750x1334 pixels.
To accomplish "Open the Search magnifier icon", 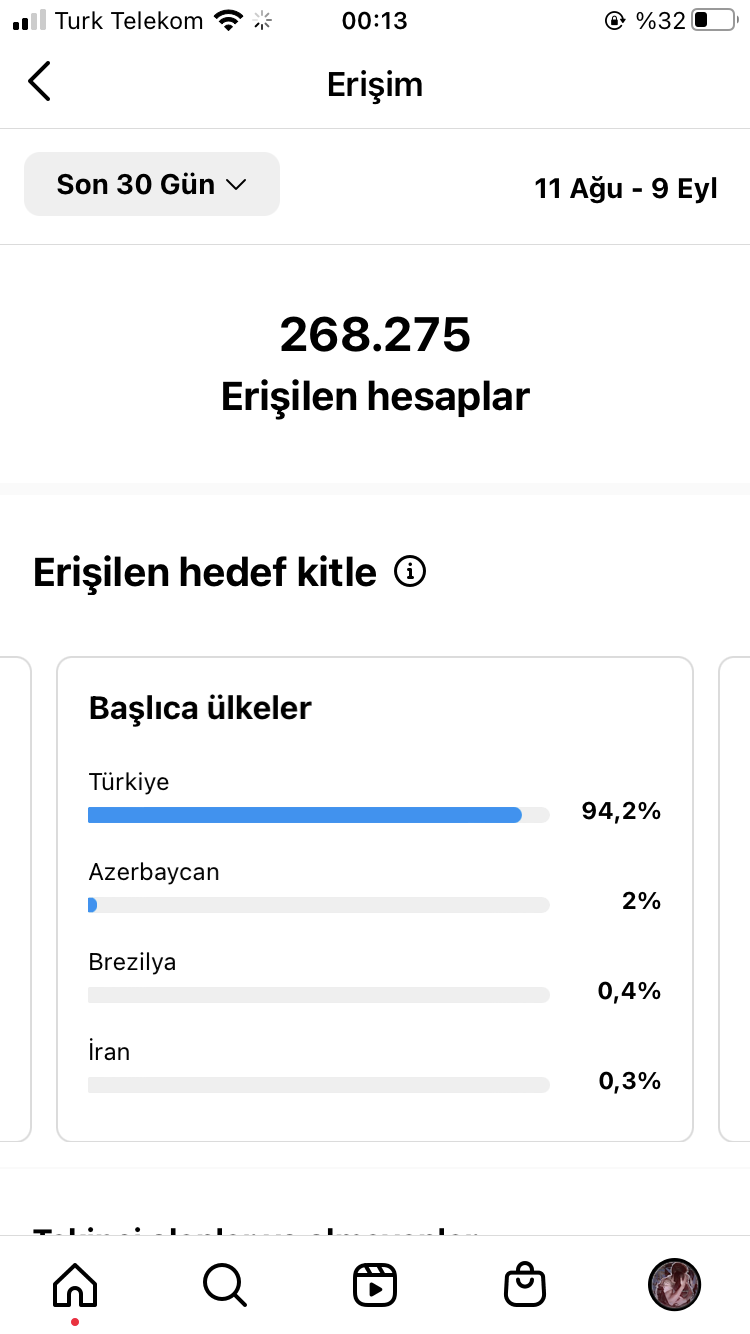I will tap(225, 1284).
